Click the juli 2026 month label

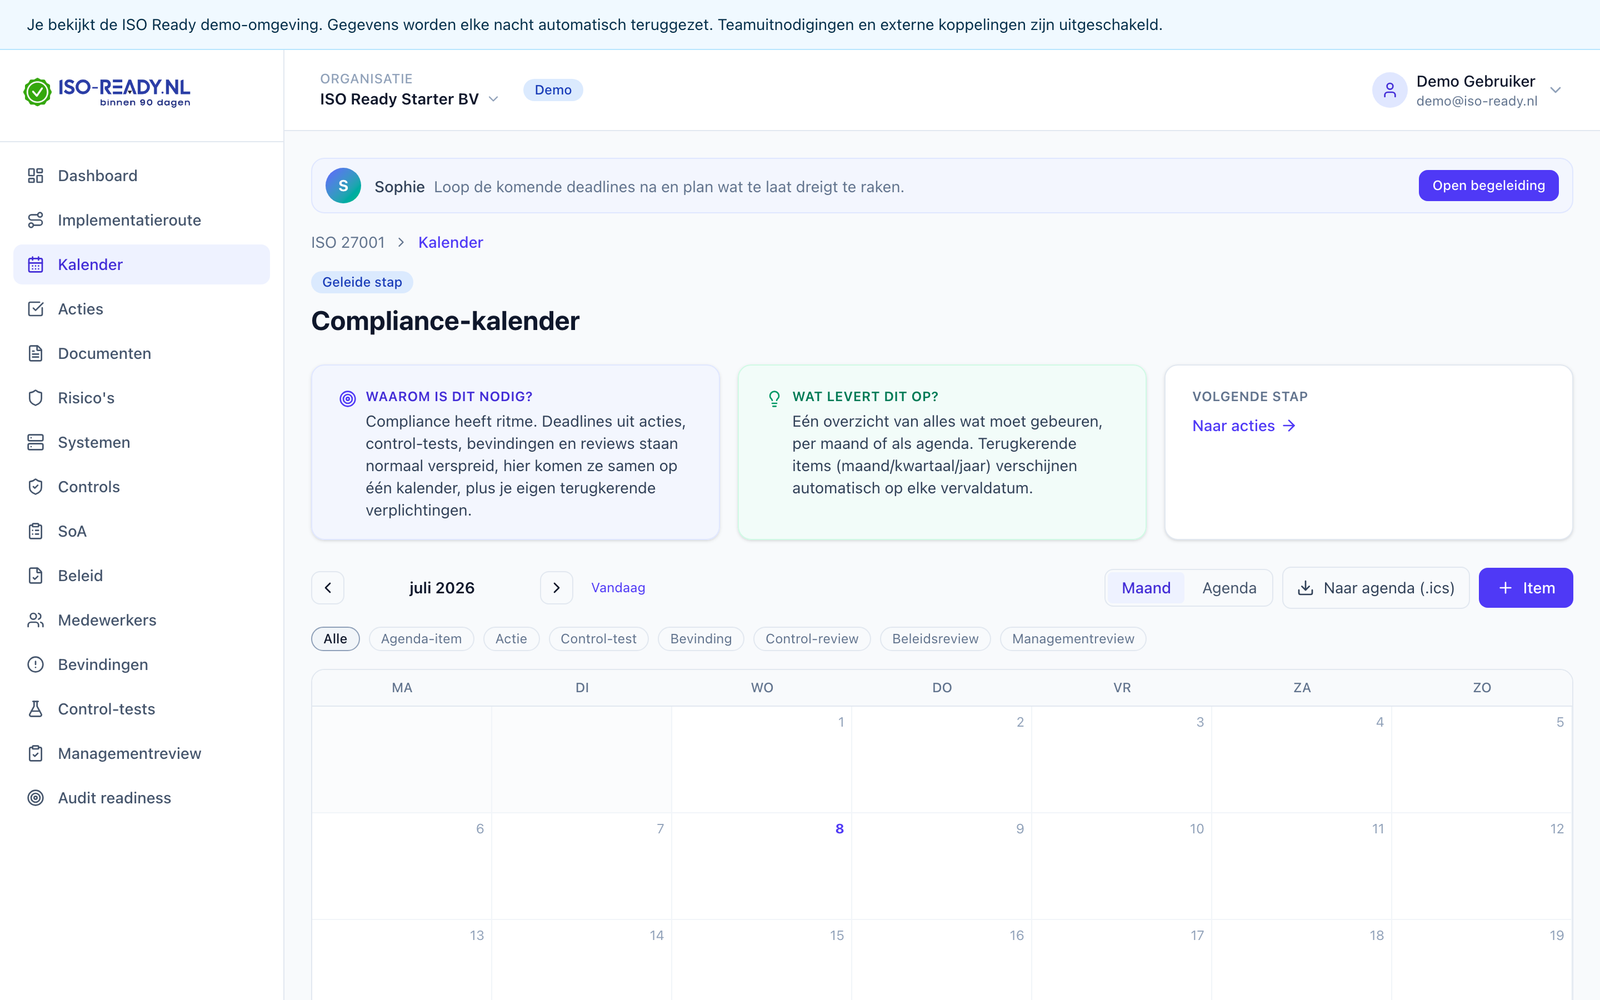point(442,588)
